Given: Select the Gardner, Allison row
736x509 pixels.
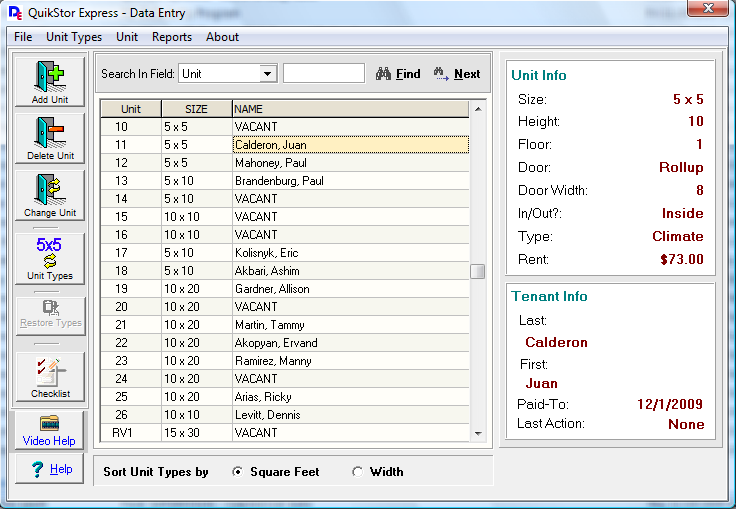Looking at the screenshot, I should point(285,289).
